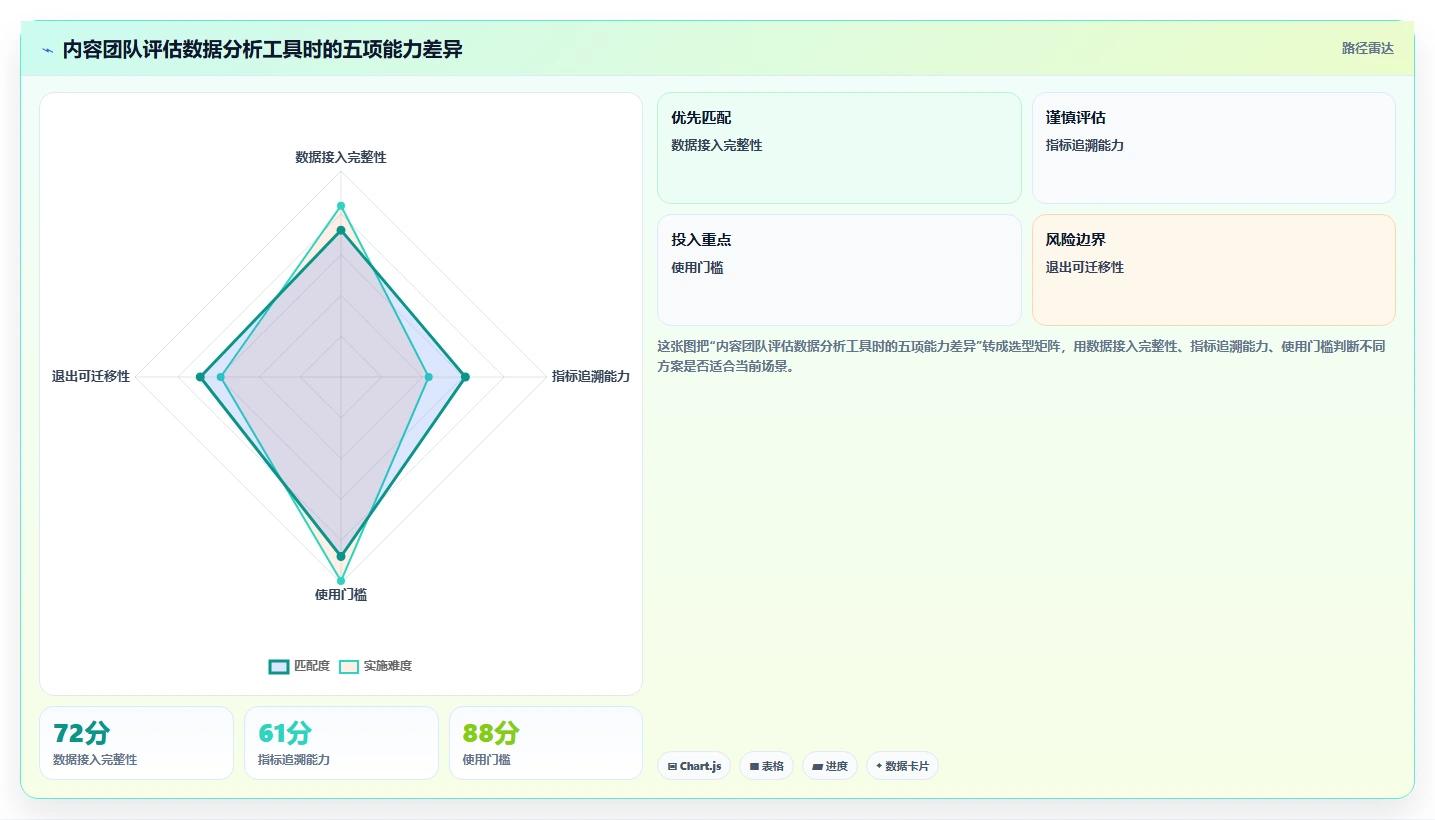The width and height of the screenshot is (1435, 820).
Task: Select the 数据卡片 tag chip
Action: coord(902,766)
